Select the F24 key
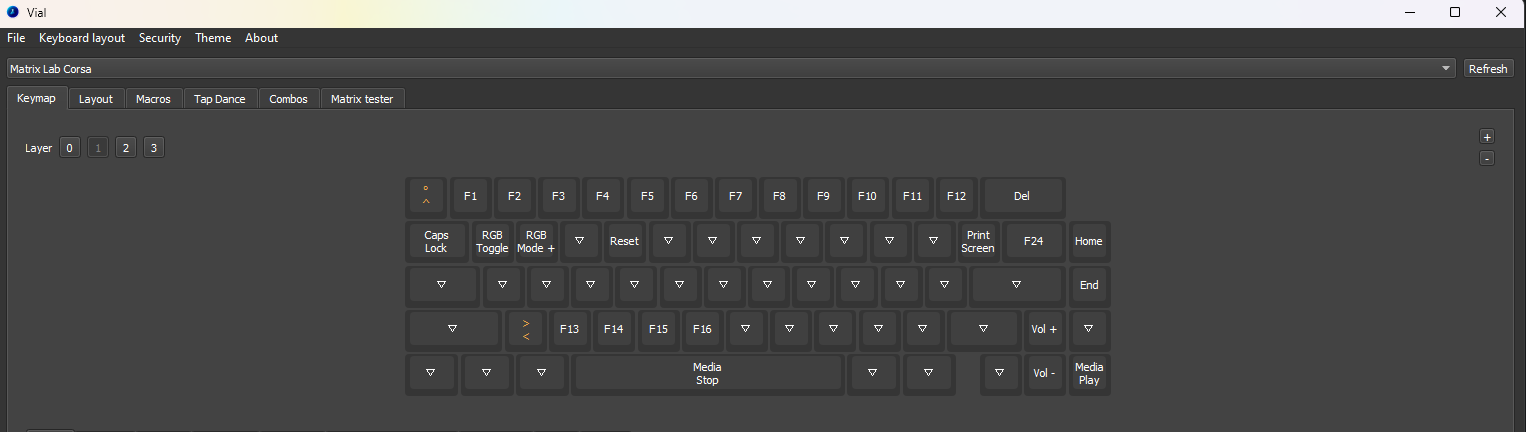Screen dimensions: 1526x432 (1033, 241)
